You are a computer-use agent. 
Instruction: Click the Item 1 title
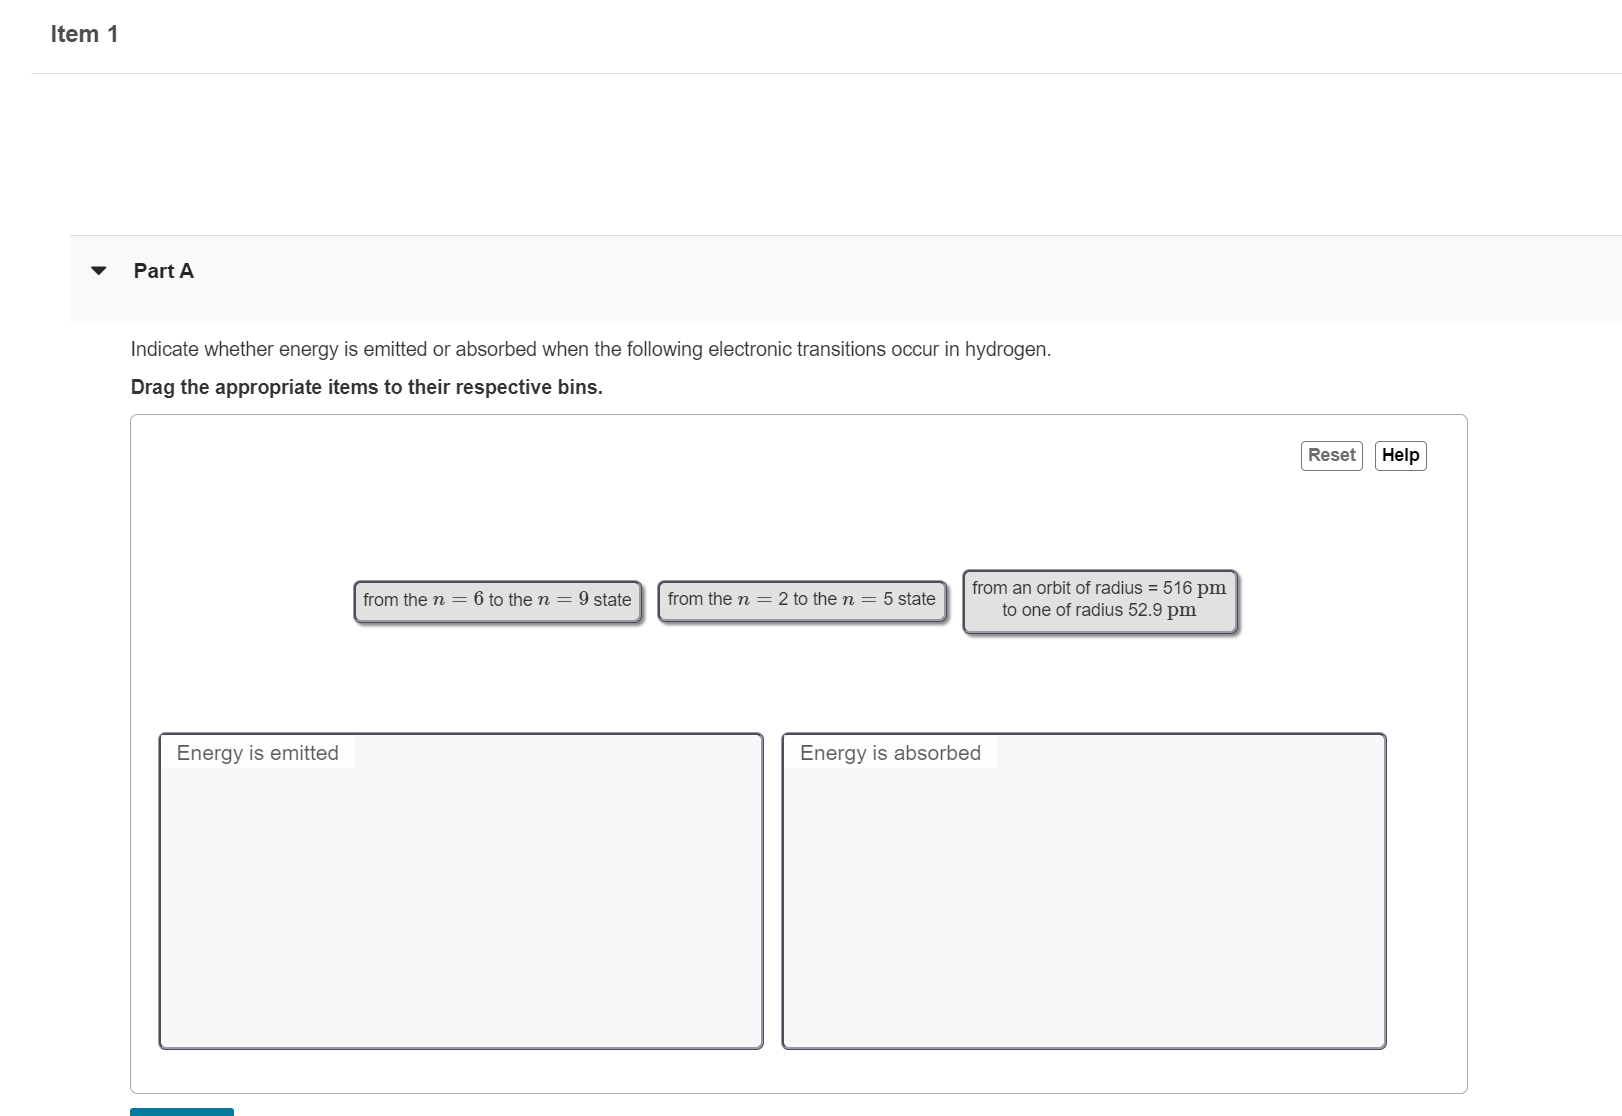[85, 34]
